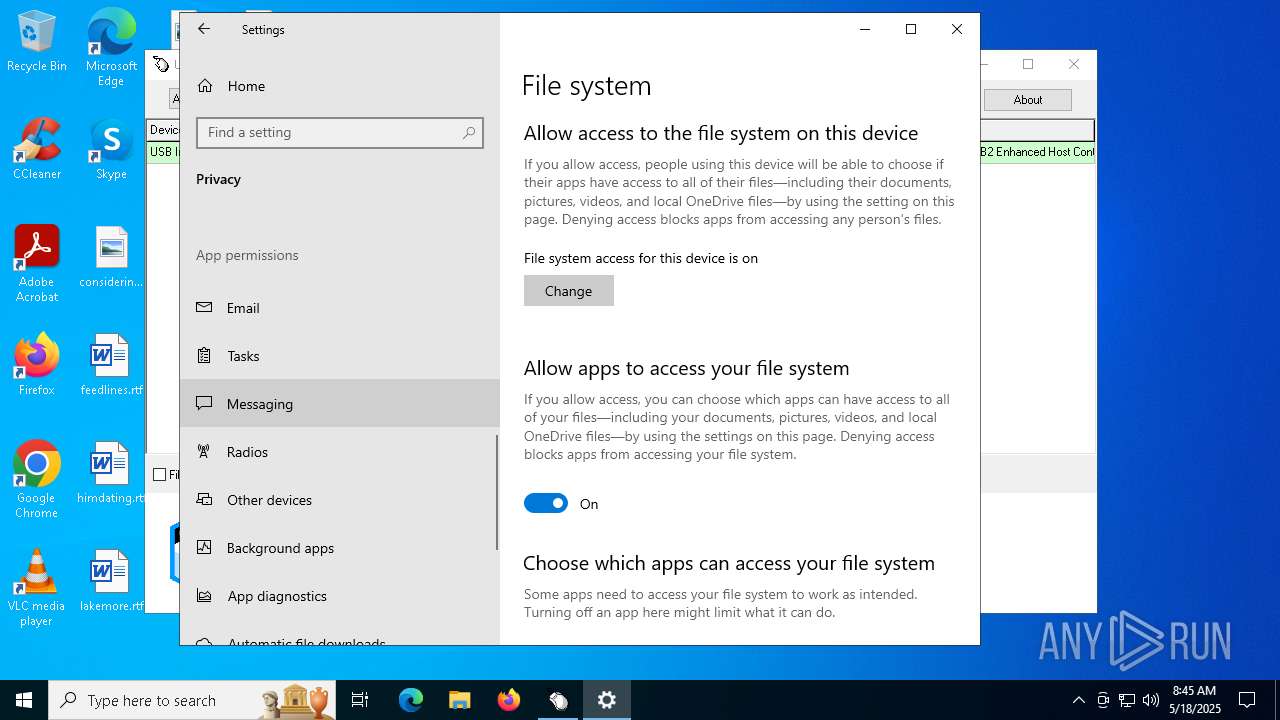This screenshot has height=720, width=1280.
Task: Click the Find a setting search field
Action: click(x=340, y=133)
